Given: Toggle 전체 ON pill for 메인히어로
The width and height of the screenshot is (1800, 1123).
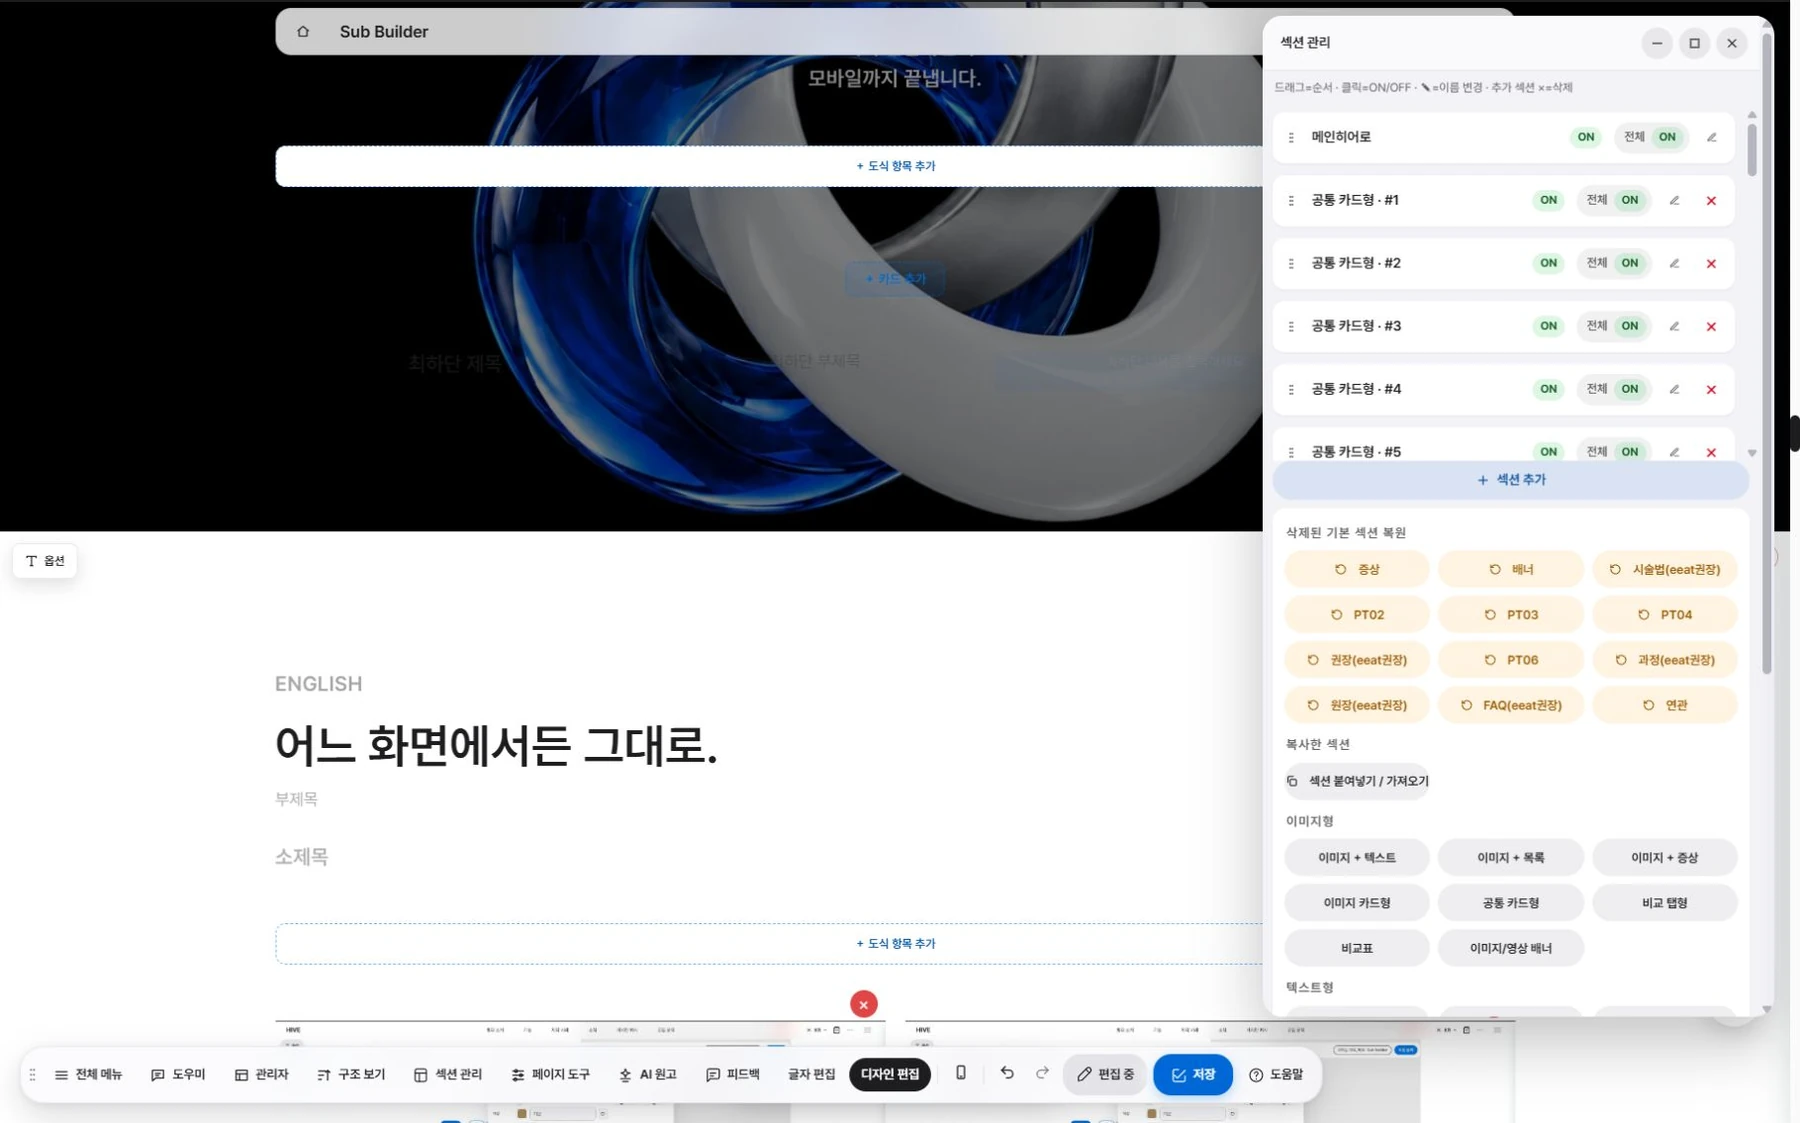Looking at the screenshot, I should (1651, 137).
